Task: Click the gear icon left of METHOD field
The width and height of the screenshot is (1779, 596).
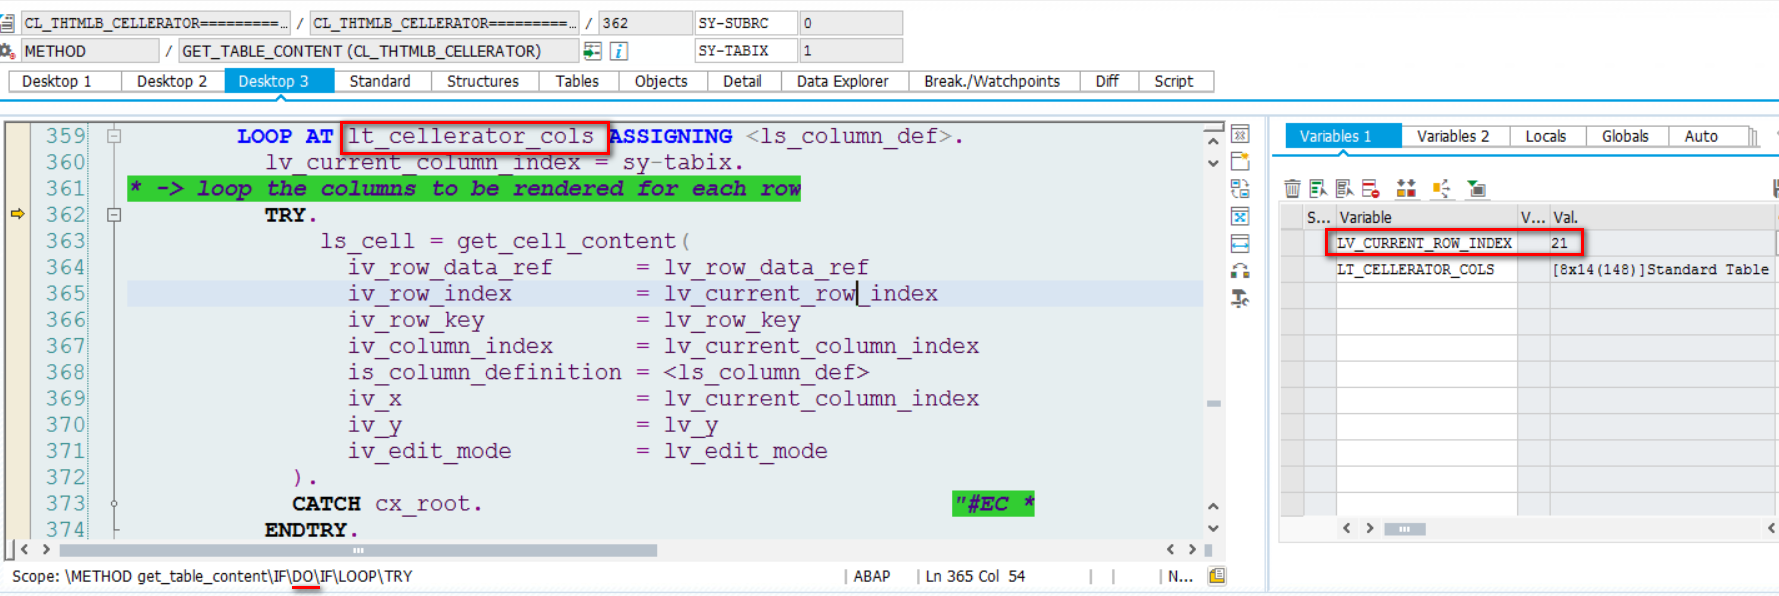Action: (x=7, y=51)
